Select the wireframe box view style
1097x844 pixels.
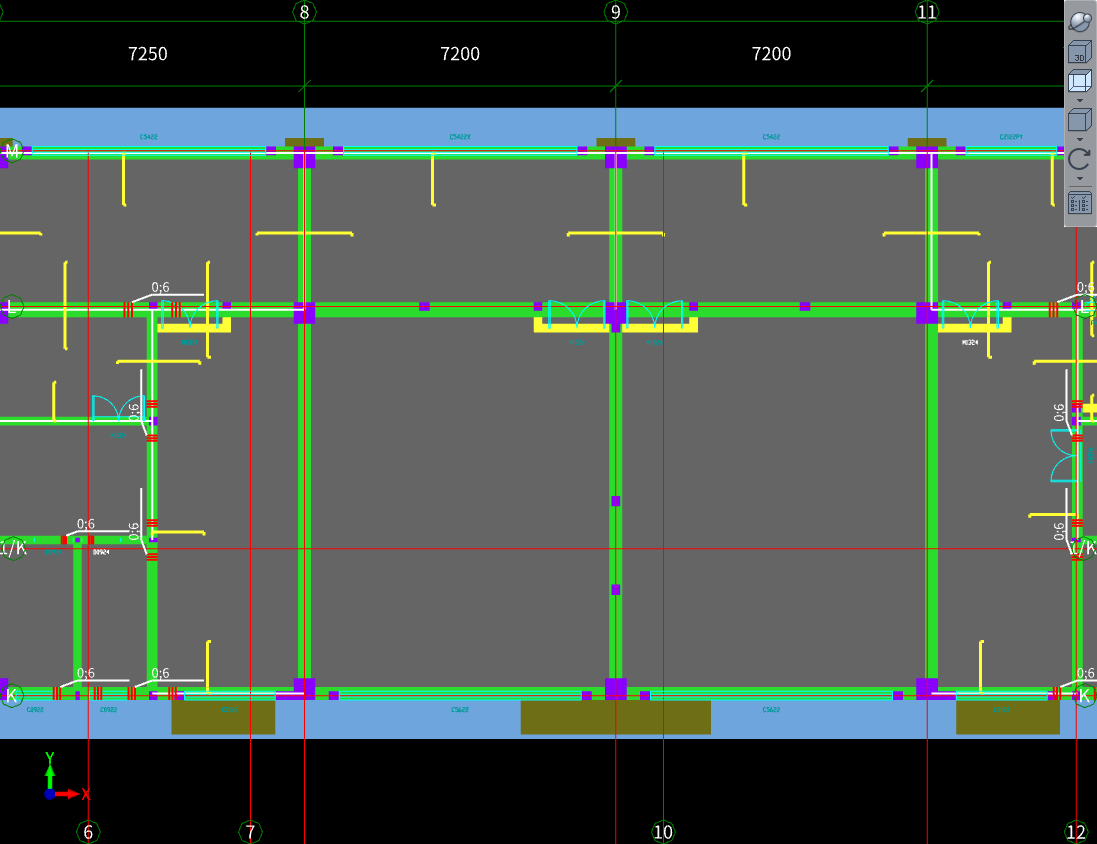point(1080,80)
